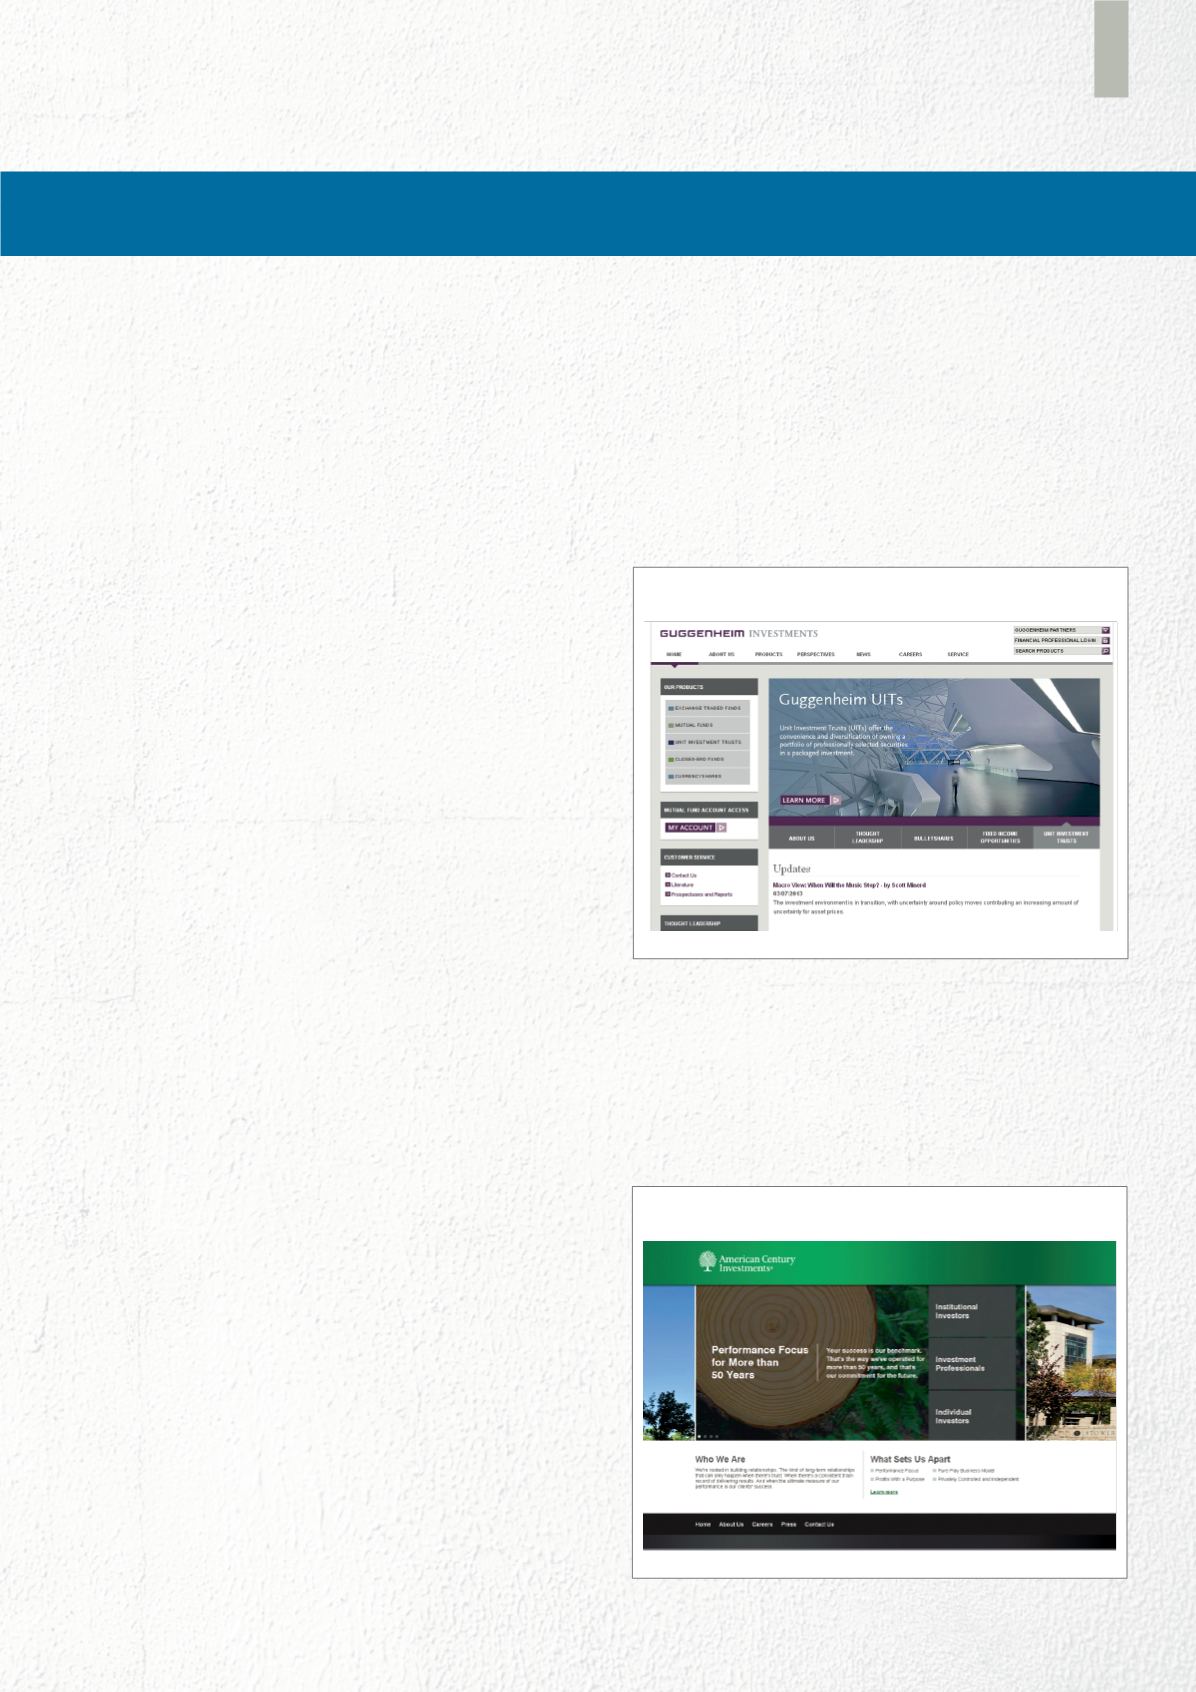Click the Financial Professional Login icon
Image resolution: width=1196 pixels, height=1692 pixels.
[1105, 640]
